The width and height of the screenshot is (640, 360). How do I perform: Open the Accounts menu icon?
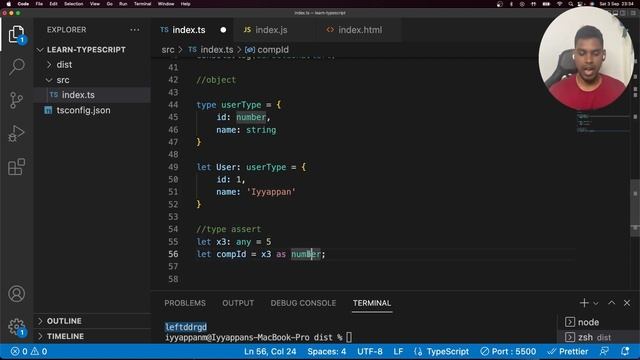(x=16, y=294)
